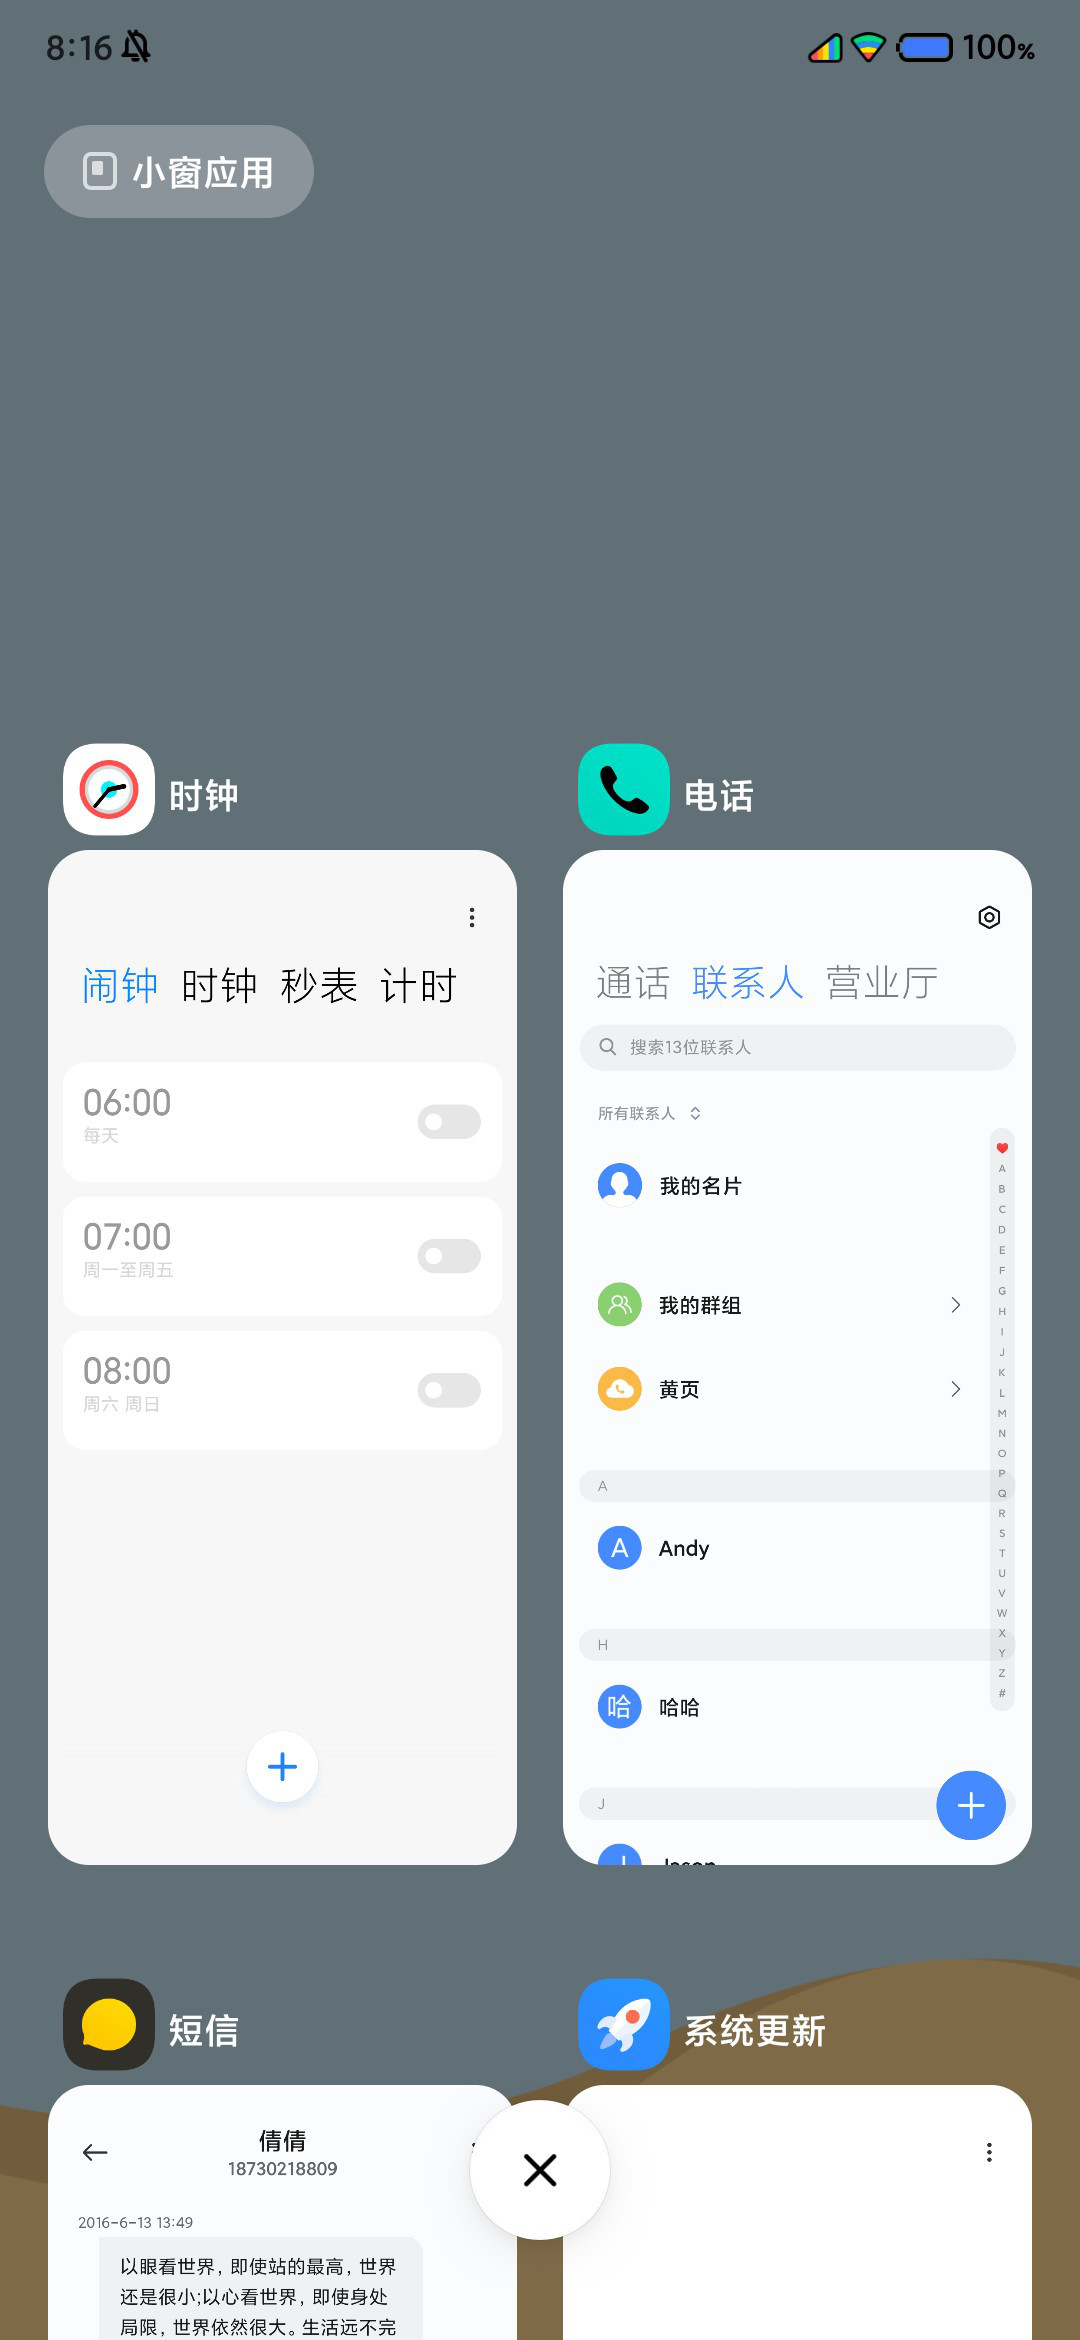Switch to the 秒表 tab
Screen dimensions: 1080x2340
(x=319, y=986)
